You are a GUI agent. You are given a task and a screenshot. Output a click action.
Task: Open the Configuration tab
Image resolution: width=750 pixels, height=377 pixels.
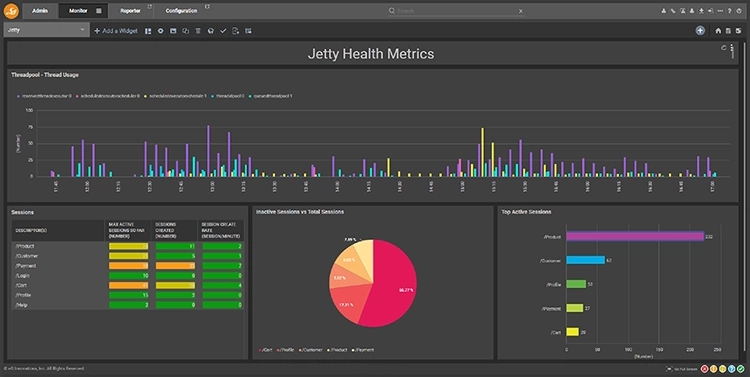tap(181, 11)
